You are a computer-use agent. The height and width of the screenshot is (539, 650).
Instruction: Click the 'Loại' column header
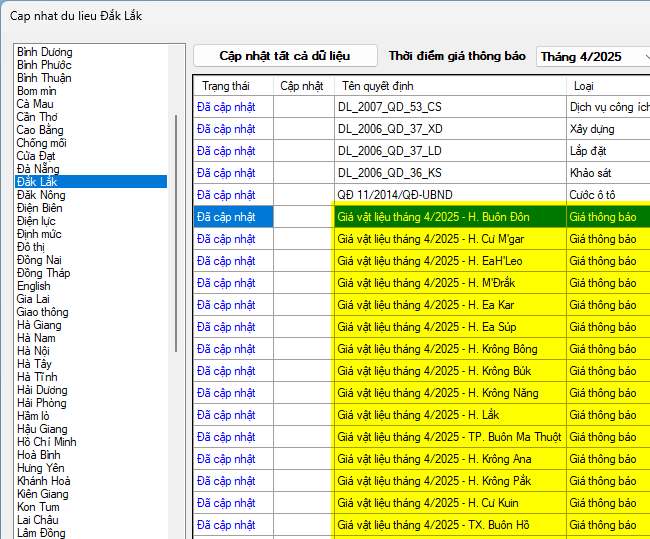point(608,86)
